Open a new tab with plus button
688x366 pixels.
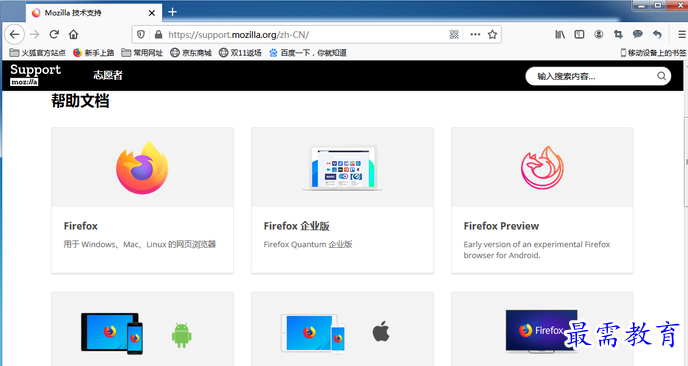[172, 12]
